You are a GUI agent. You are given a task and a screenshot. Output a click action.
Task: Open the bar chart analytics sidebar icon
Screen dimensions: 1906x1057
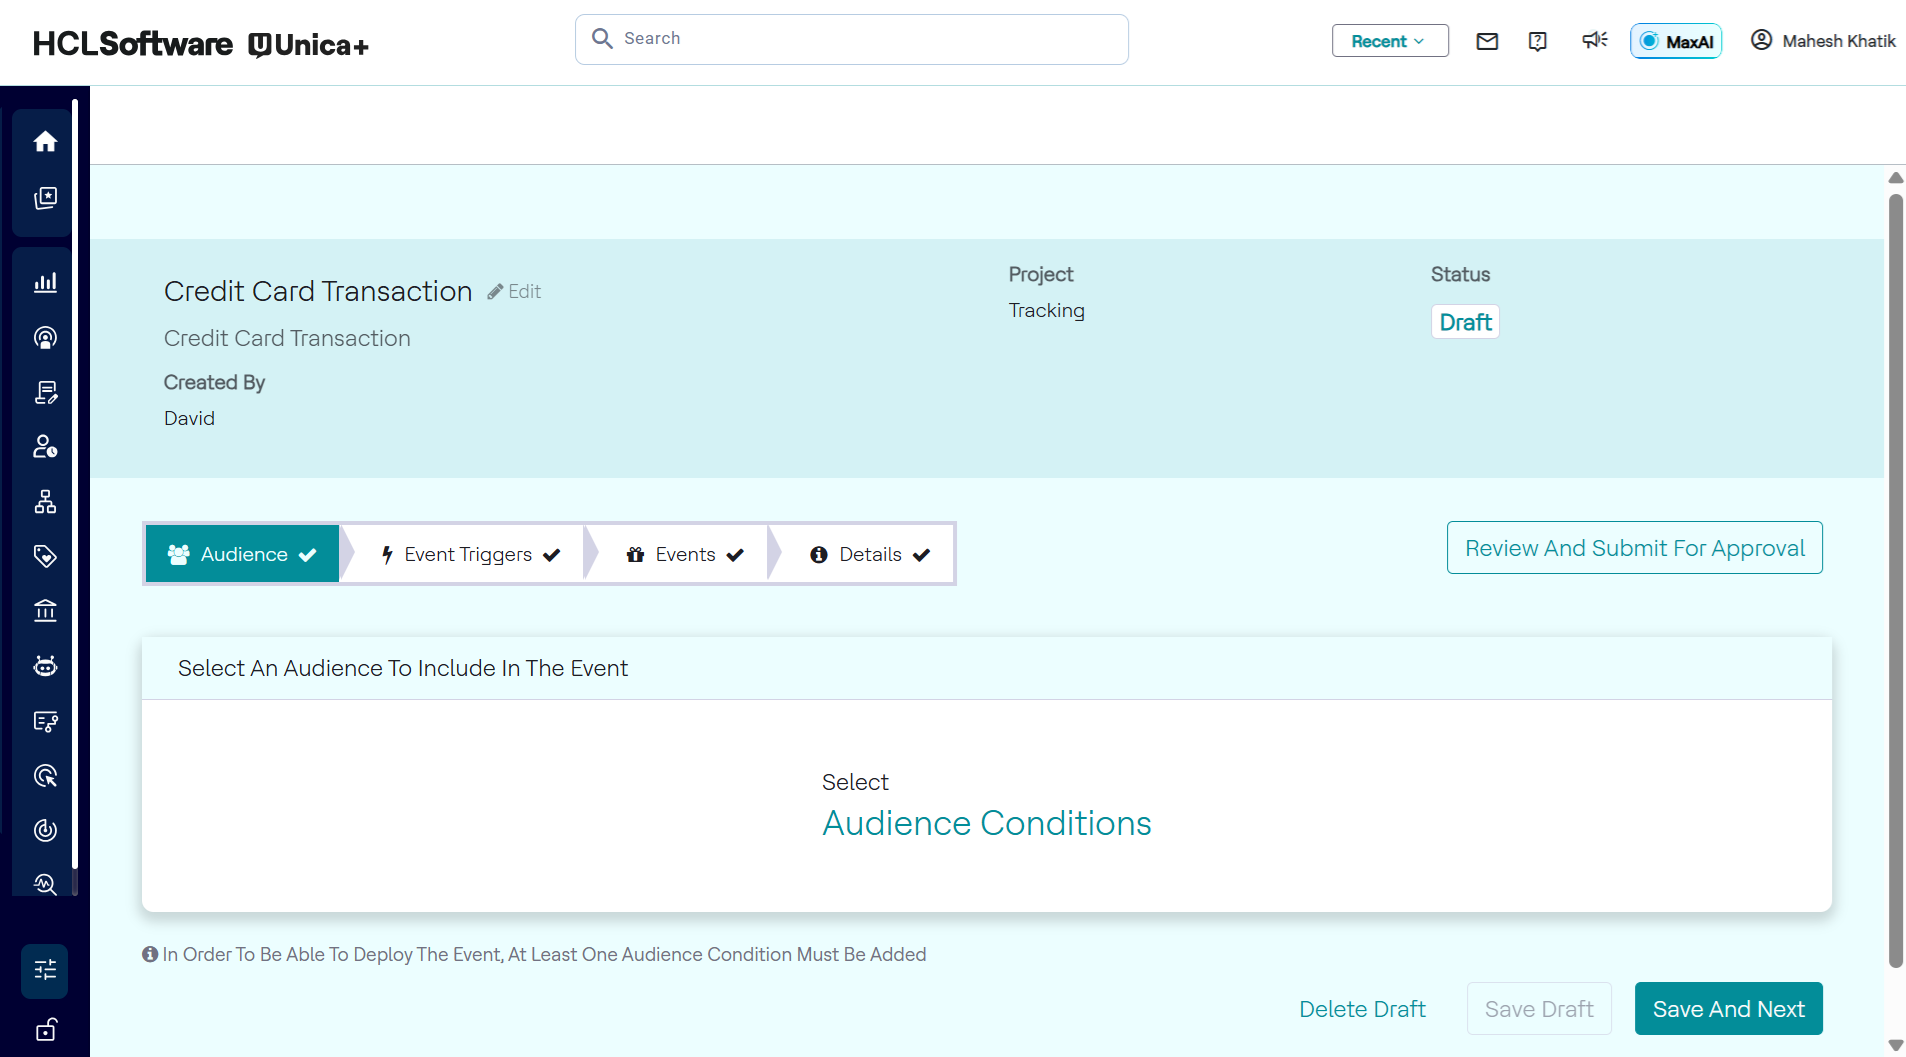(45, 283)
